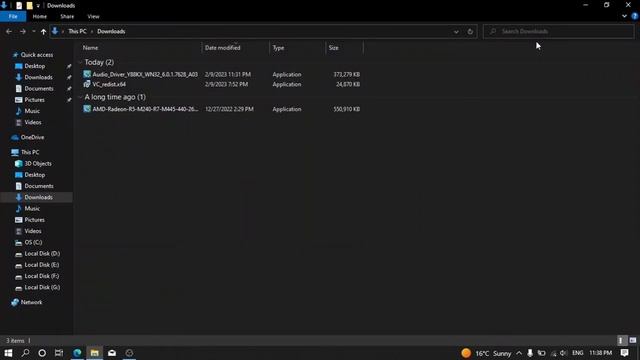Open Task View on the taskbar
This screenshot has height=360, width=640.
[x=59, y=353]
